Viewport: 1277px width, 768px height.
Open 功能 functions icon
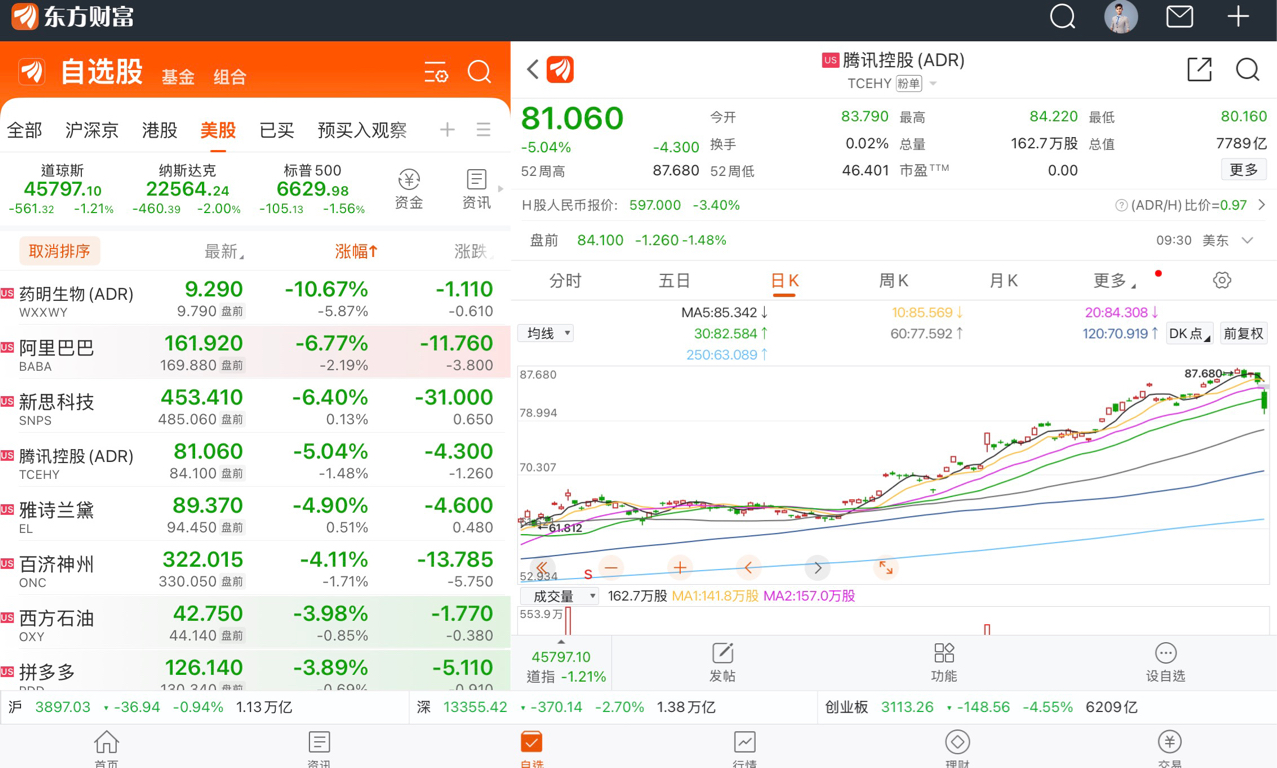(x=944, y=663)
